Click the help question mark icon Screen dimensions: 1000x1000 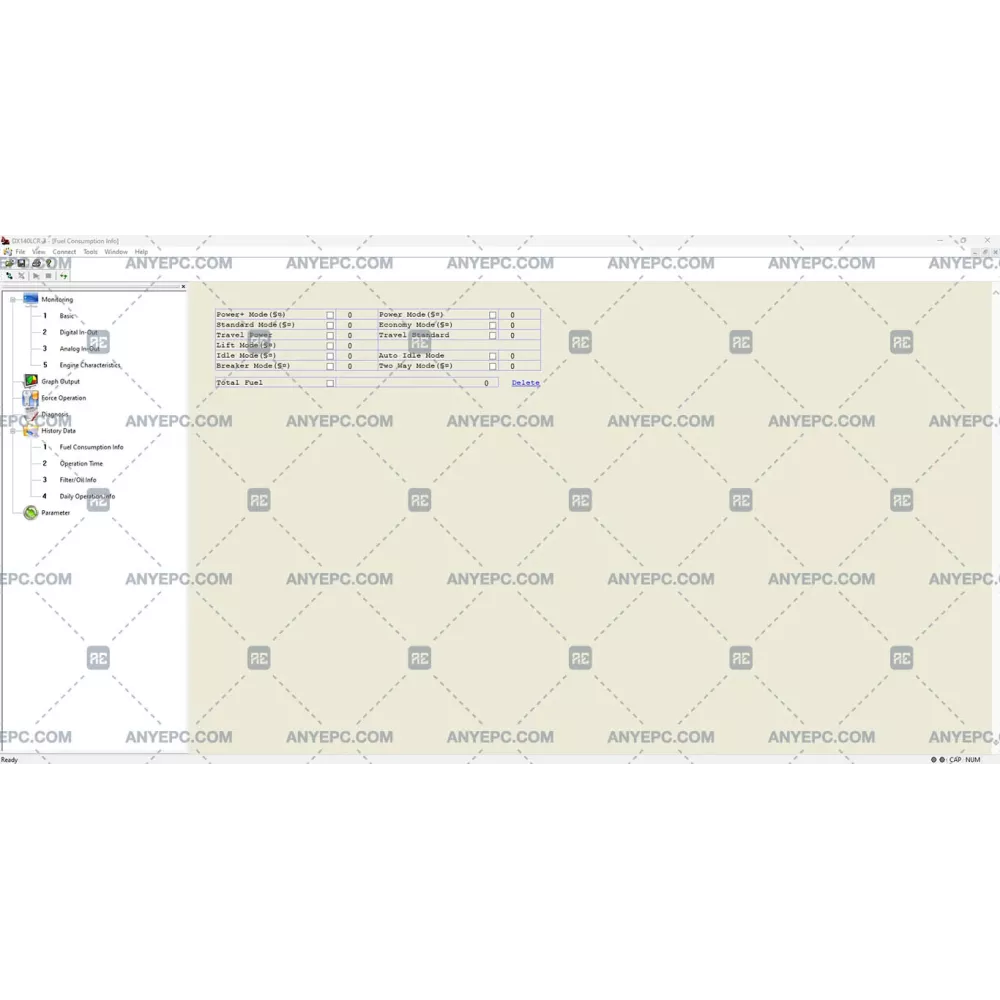pyautogui.click(x=50, y=263)
